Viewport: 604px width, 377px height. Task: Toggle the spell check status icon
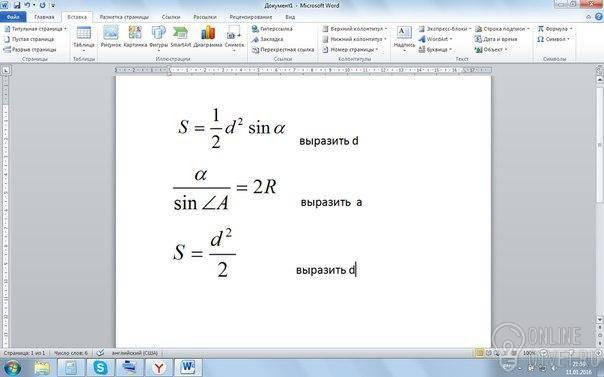click(x=100, y=353)
